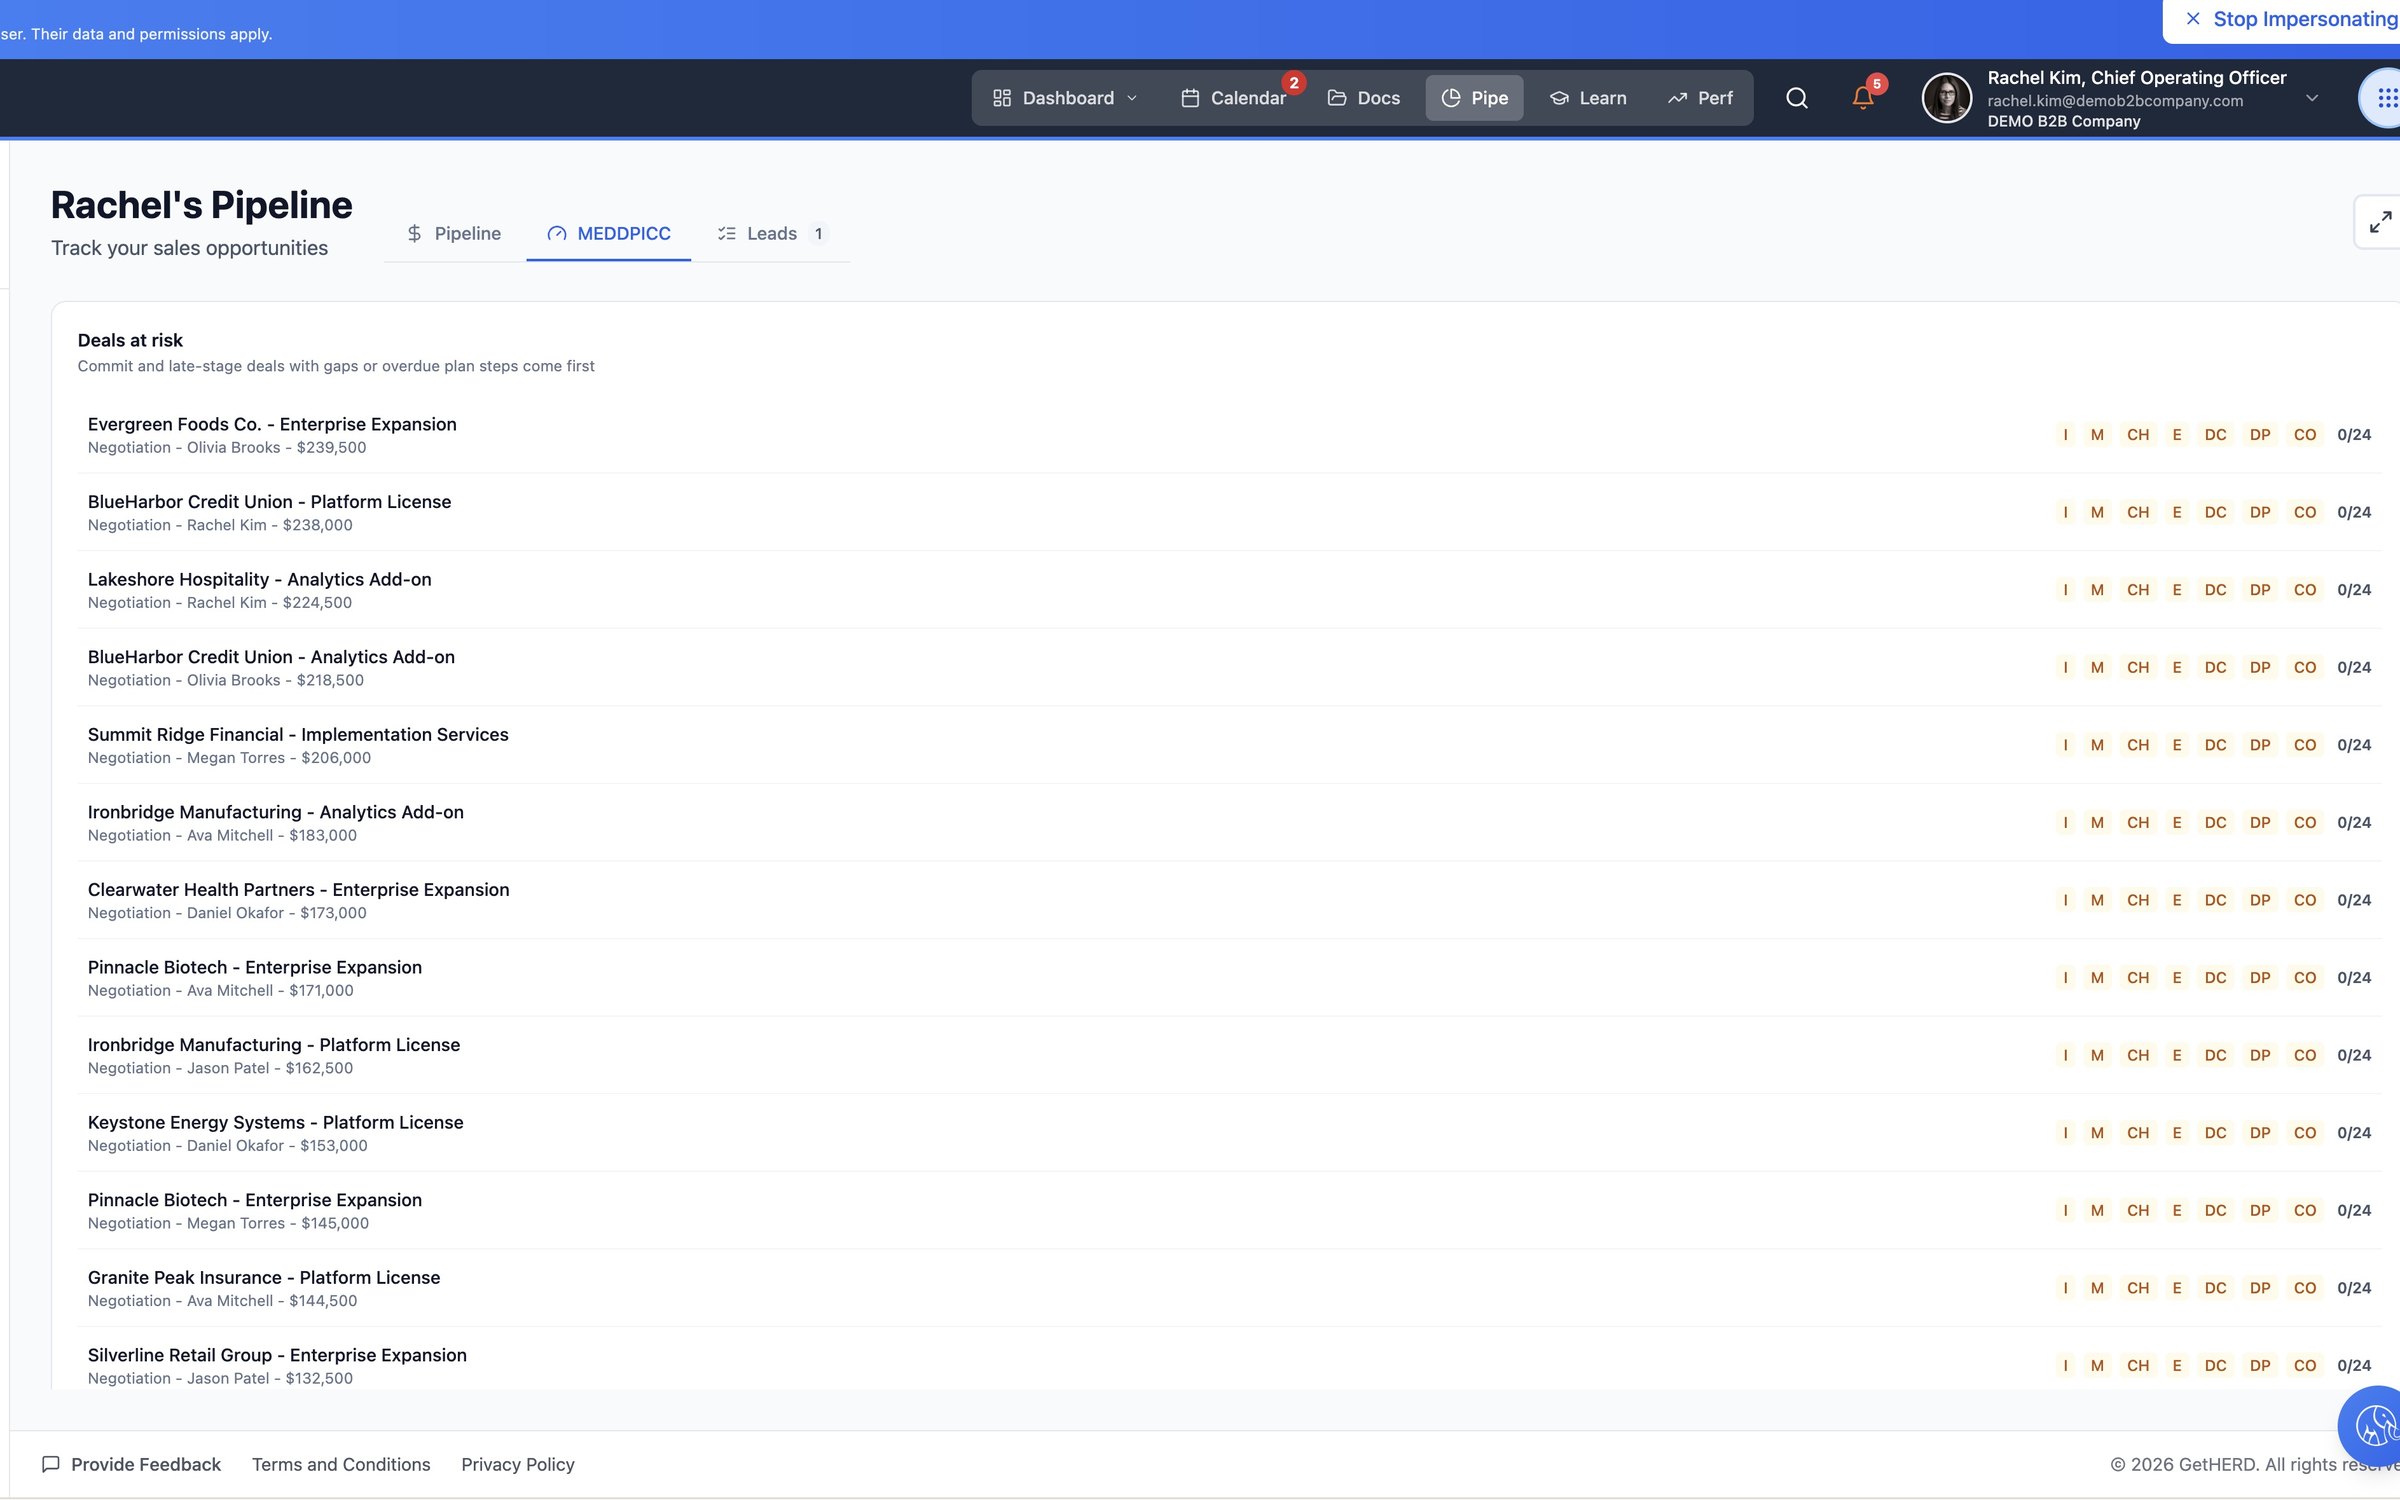Click 0/24 score on Ironbridge Platform License row
2400x1500 pixels.
click(x=2354, y=1055)
